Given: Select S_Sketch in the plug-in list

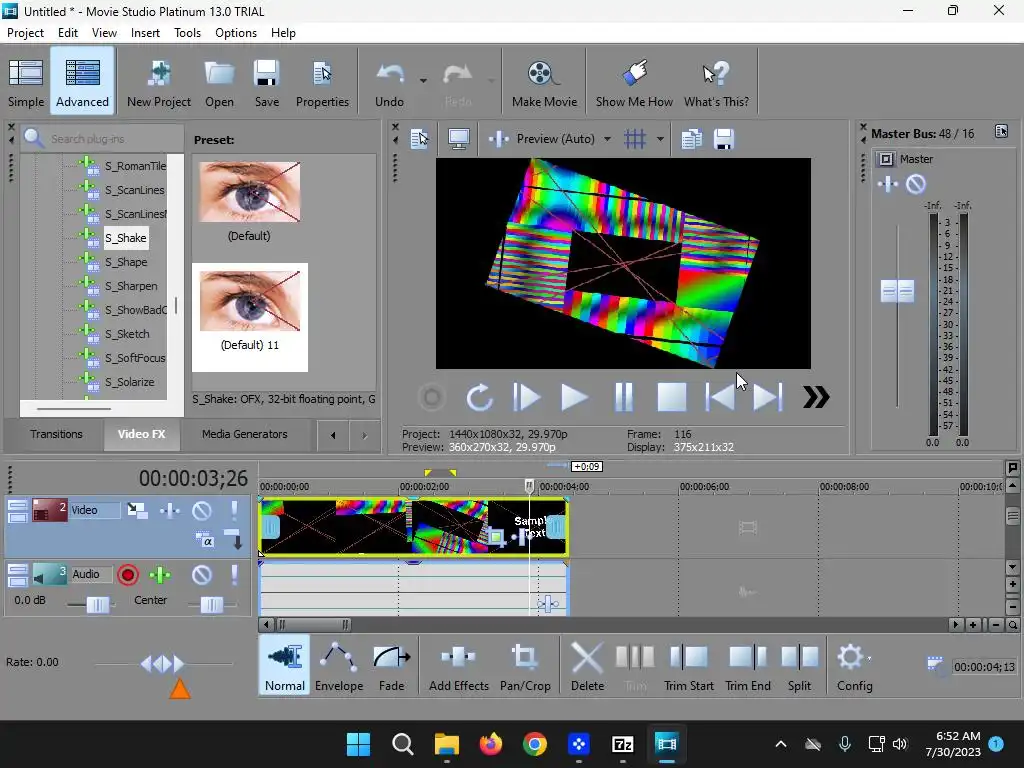Looking at the screenshot, I should (127, 334).
